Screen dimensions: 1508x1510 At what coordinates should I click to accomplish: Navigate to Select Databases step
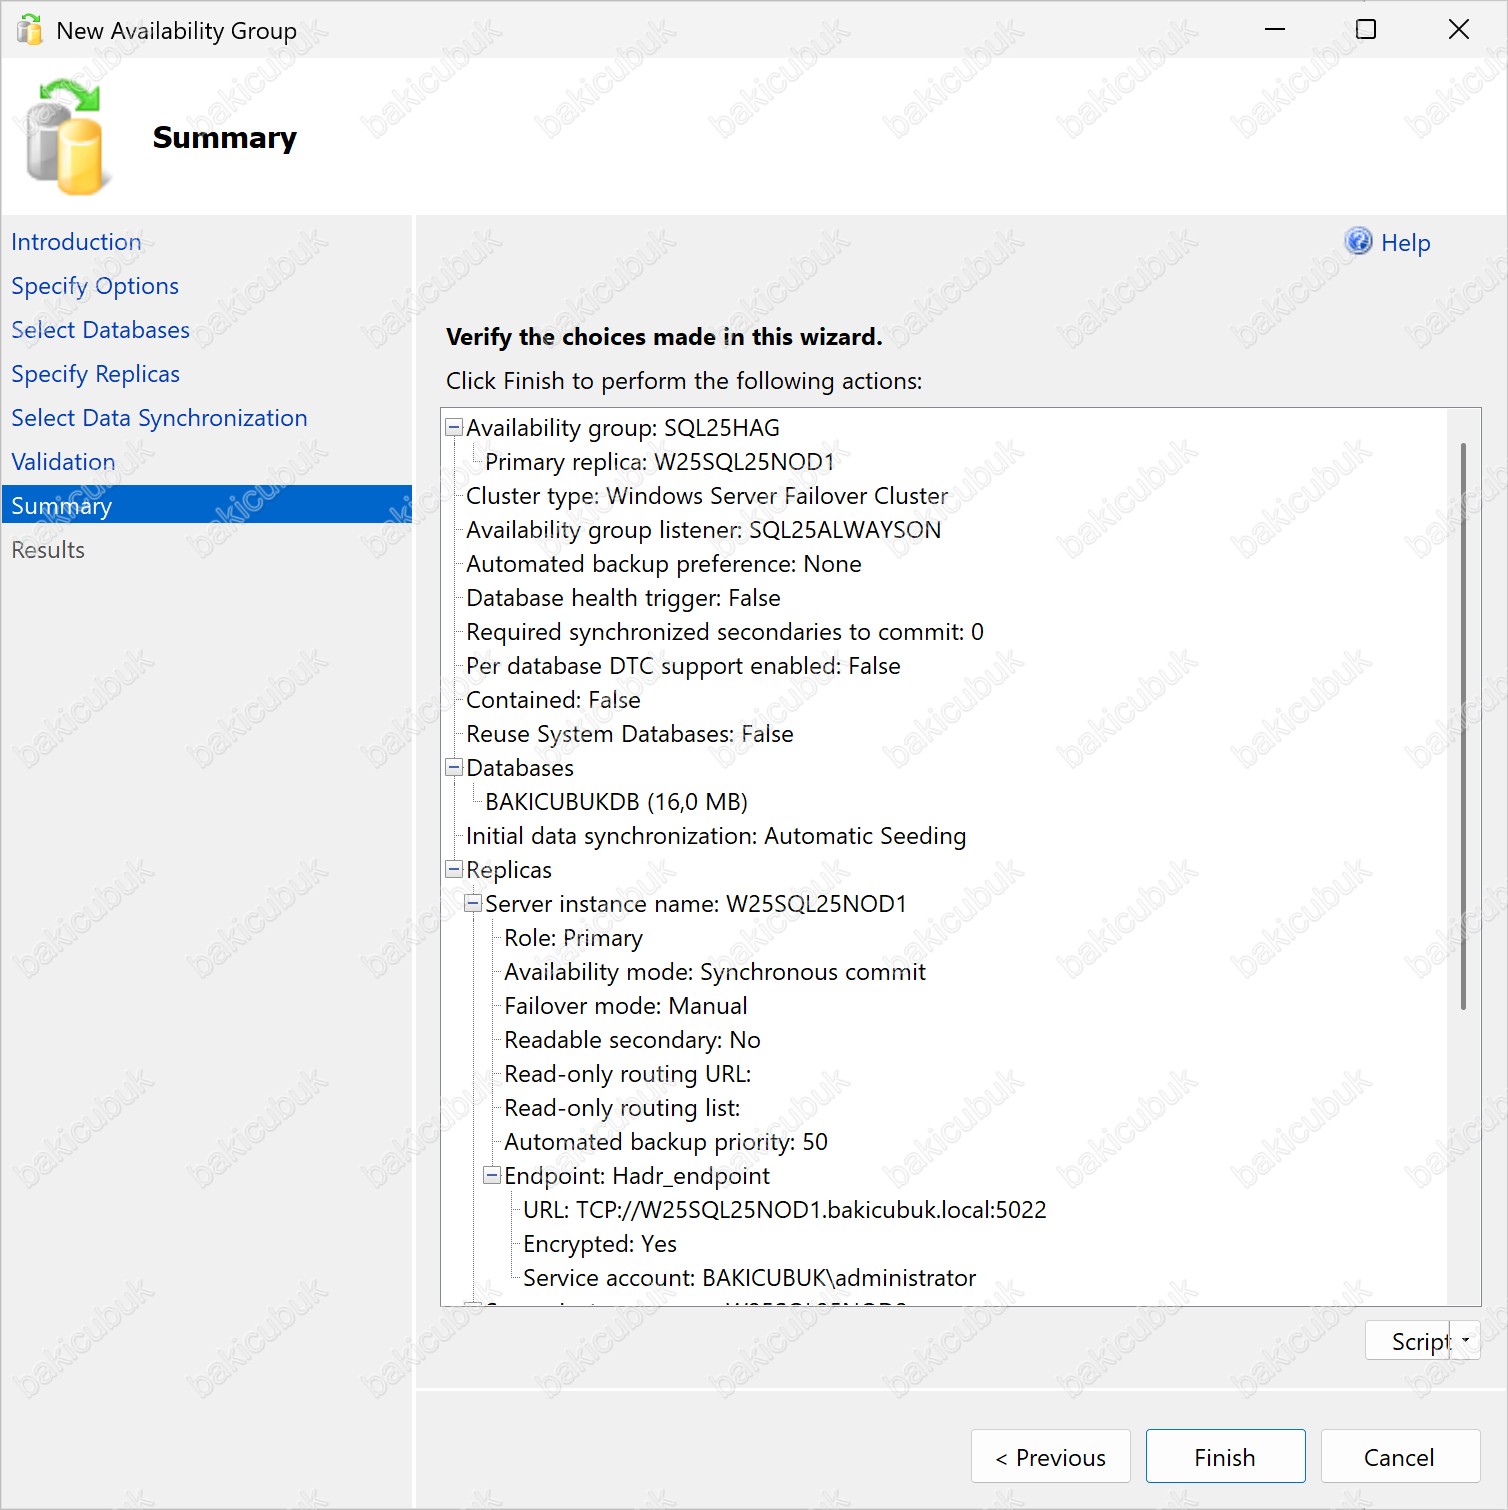(100, 330)
